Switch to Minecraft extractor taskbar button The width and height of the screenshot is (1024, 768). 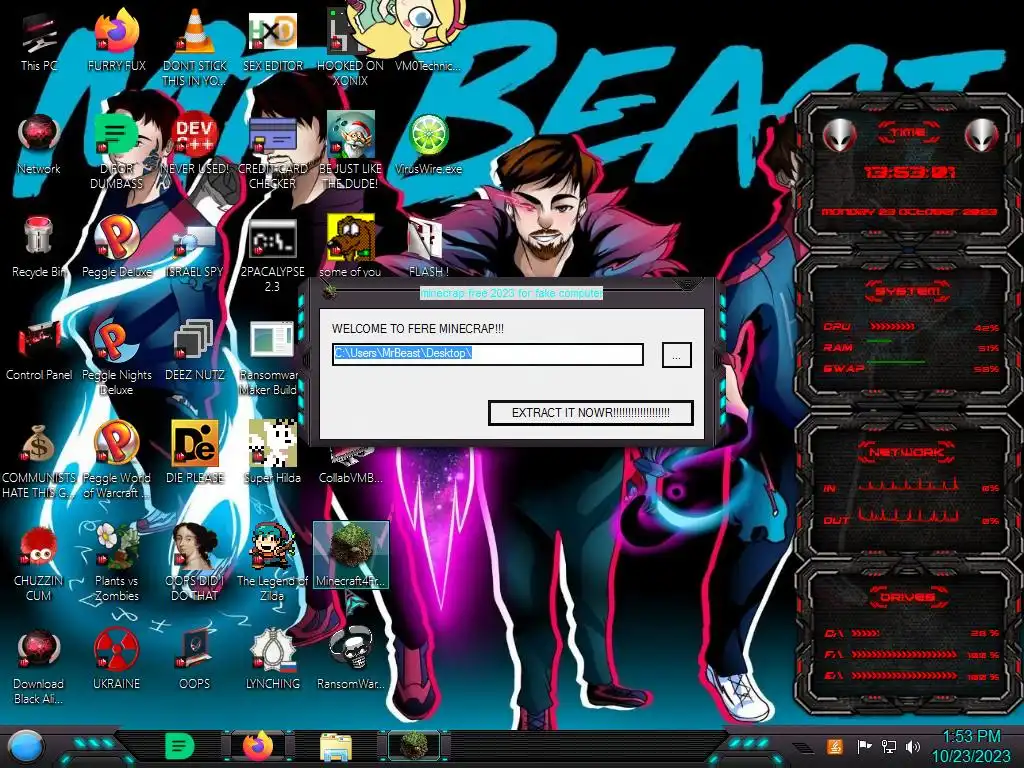pyautogui.click(x=414, y=746)
